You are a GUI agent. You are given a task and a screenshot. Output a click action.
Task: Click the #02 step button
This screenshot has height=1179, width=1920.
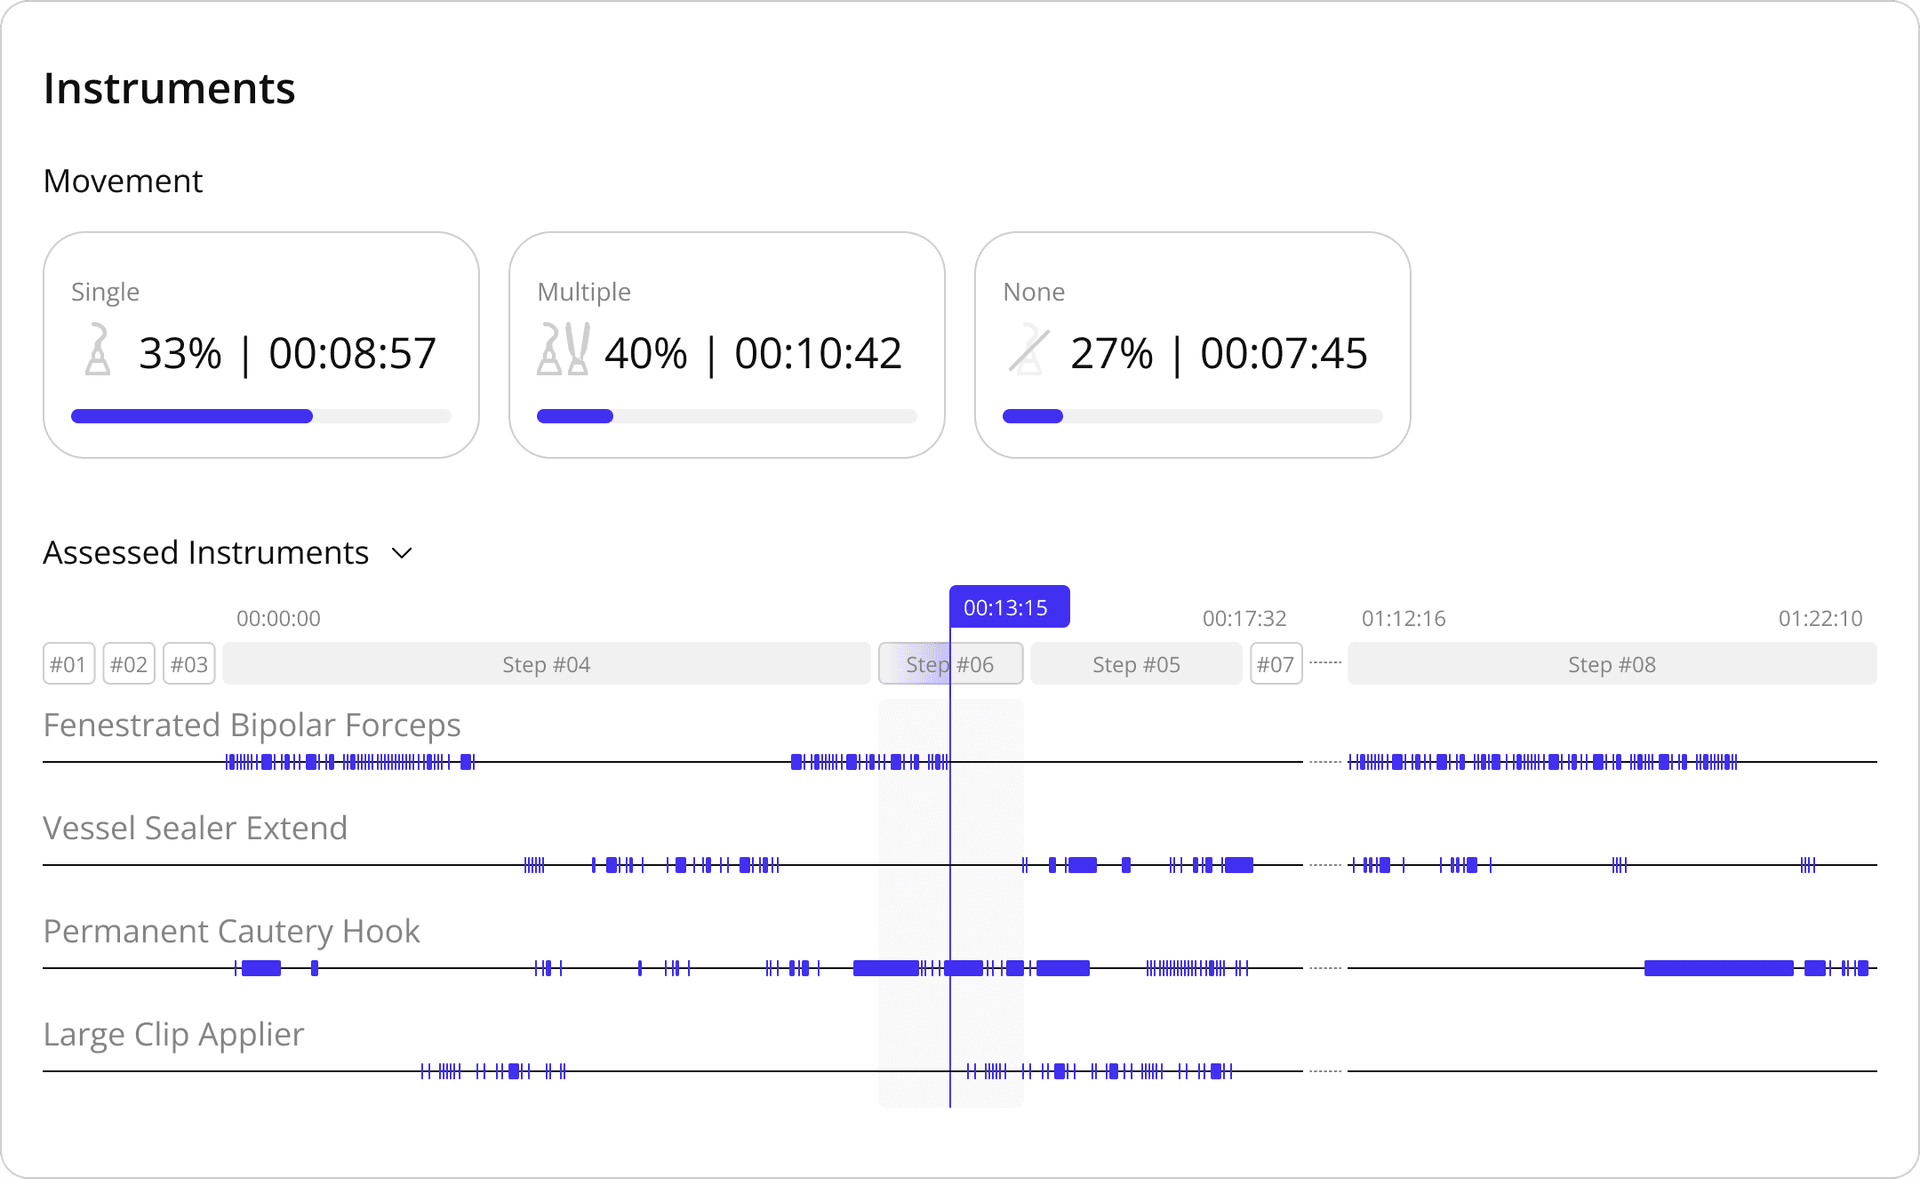(128, 663)
